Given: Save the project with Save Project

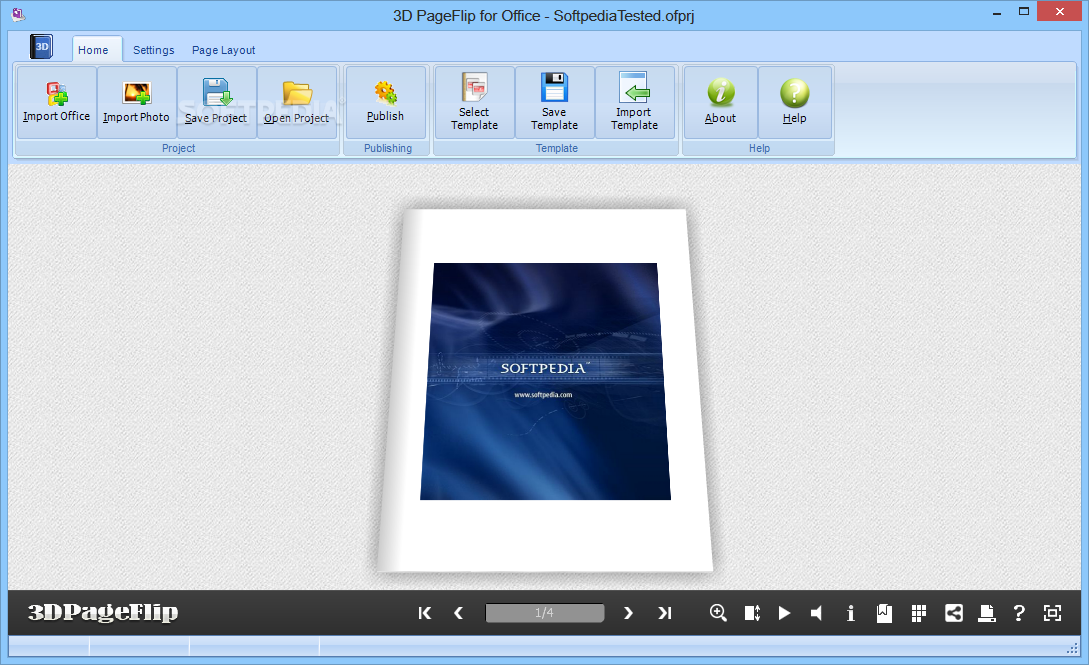Looking at the screenshot, I should pyautogui.click(x=216, y=103).
